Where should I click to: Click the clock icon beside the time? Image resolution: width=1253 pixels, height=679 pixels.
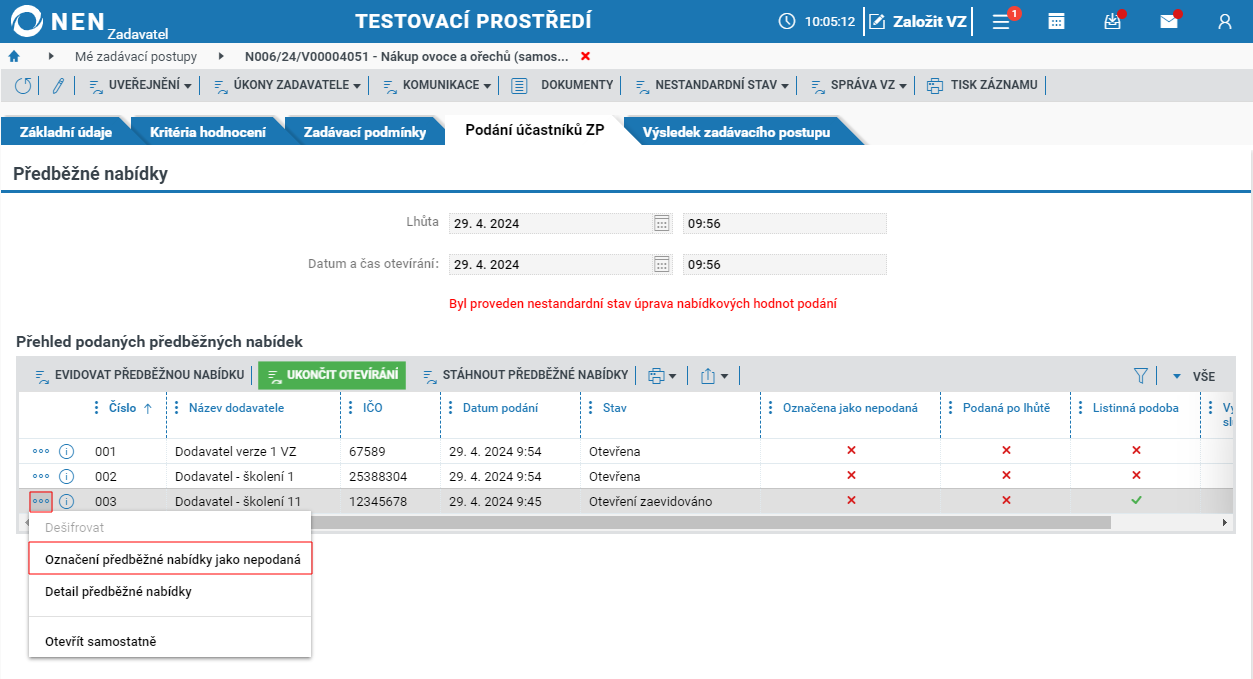pyautogui.click(x=787, y=21)
